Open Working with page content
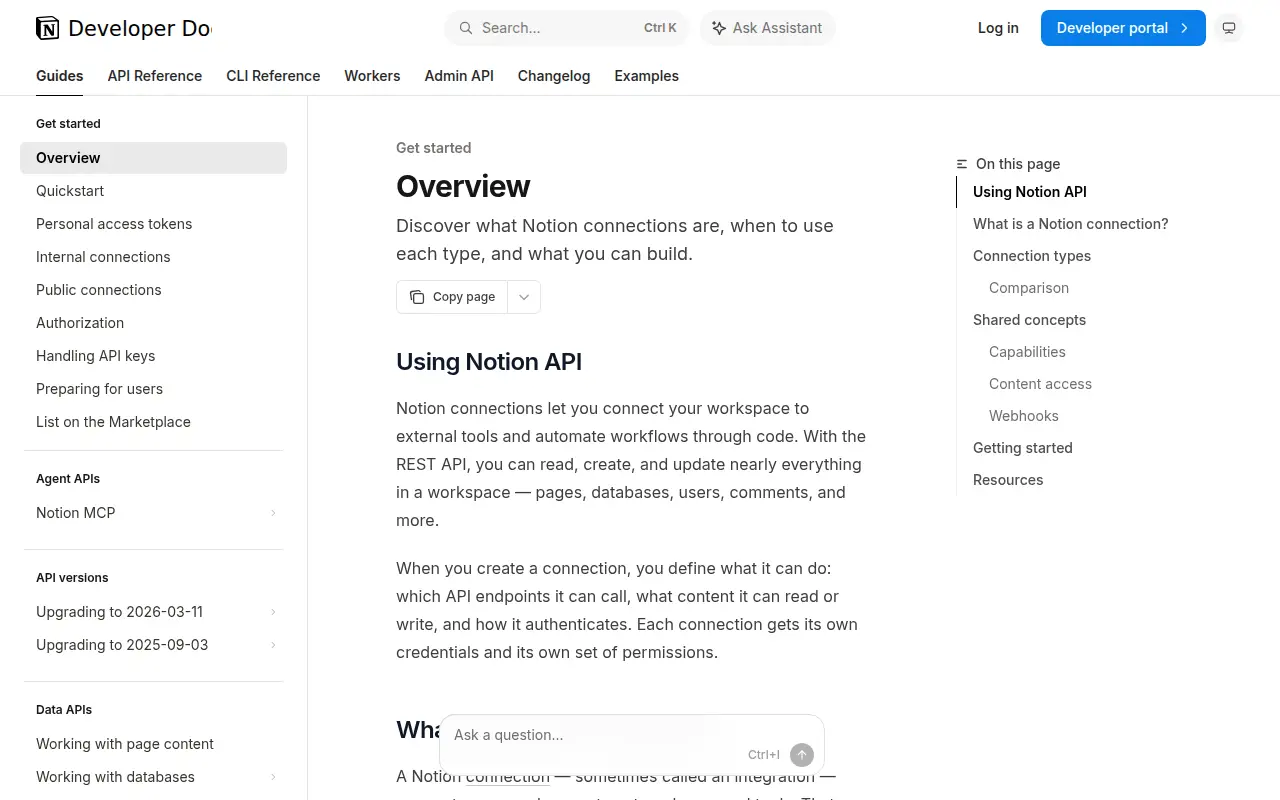The height and width of the screenshot is (800, 1280). (153, 744)
